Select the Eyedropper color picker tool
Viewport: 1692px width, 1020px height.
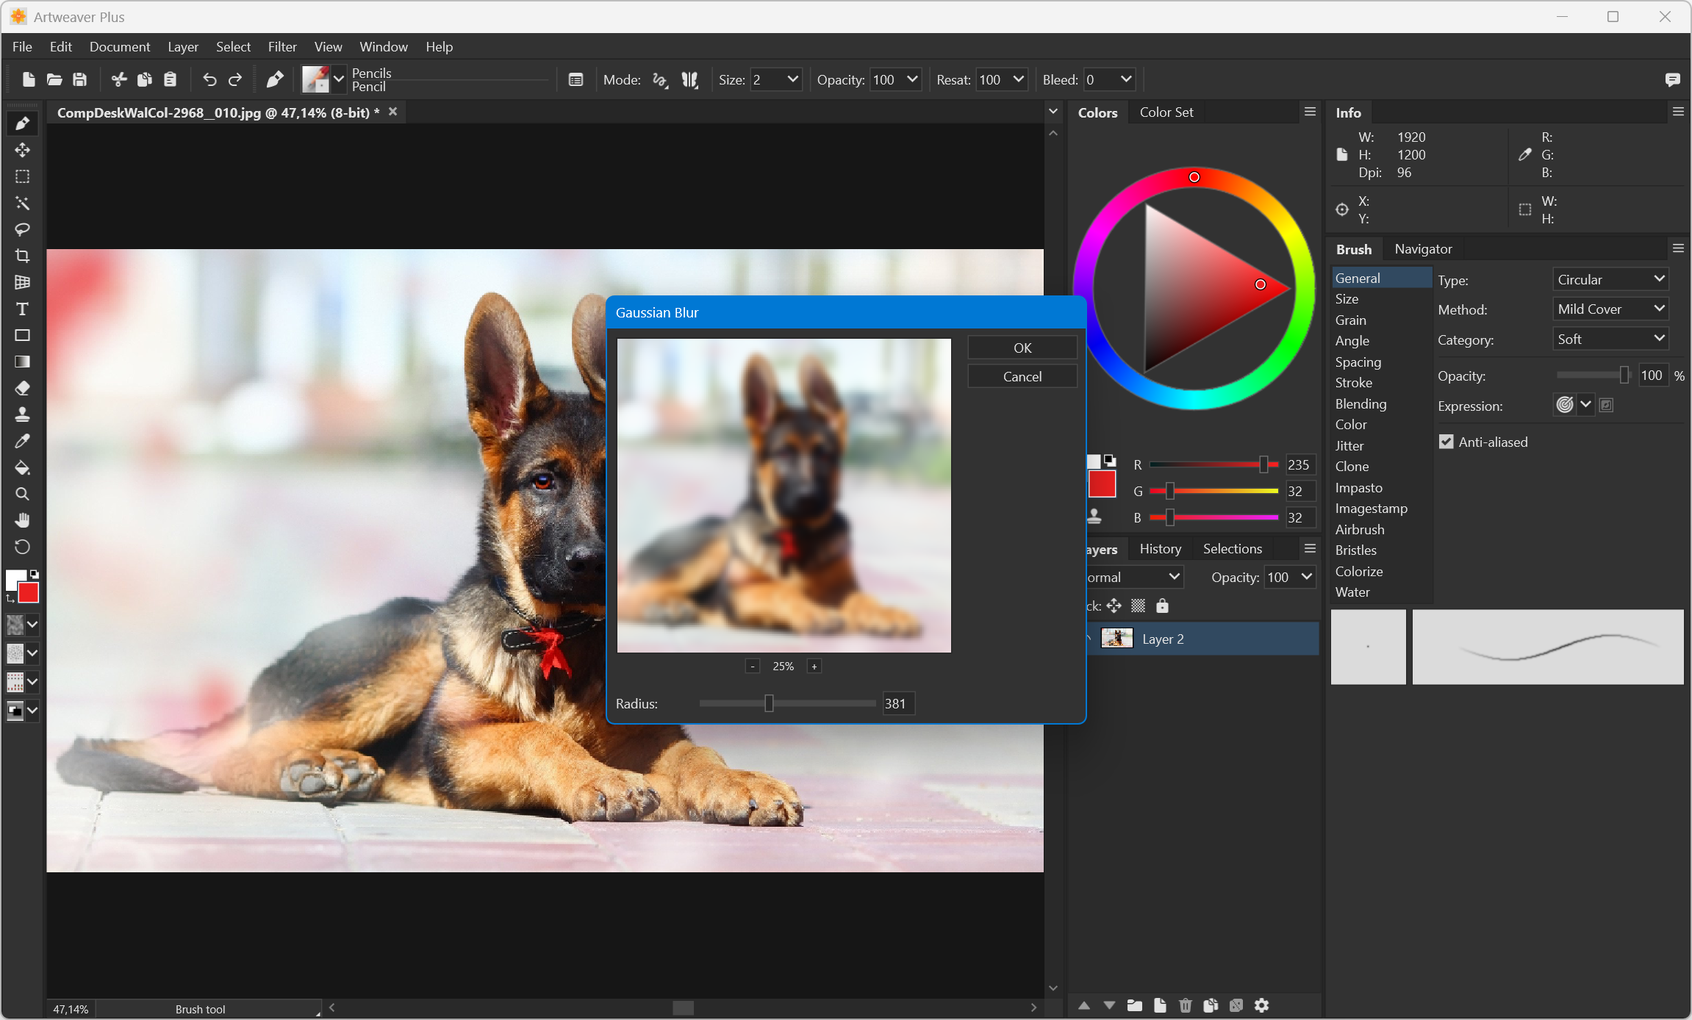(x=22, y=441)
